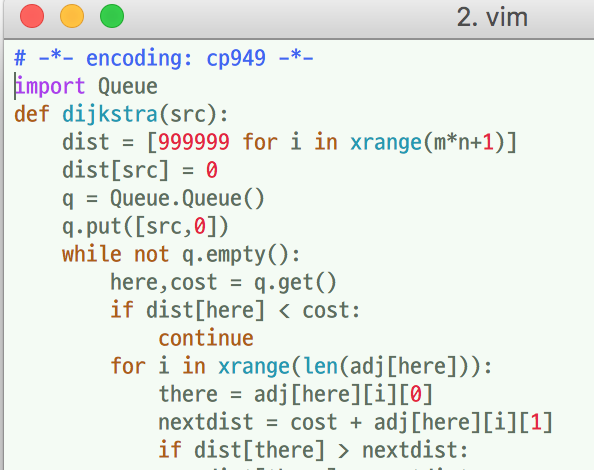Click the 'there = adj[here][i][0]' line
The width and height of the screenshot is (594, 470).
click(295, 394)
